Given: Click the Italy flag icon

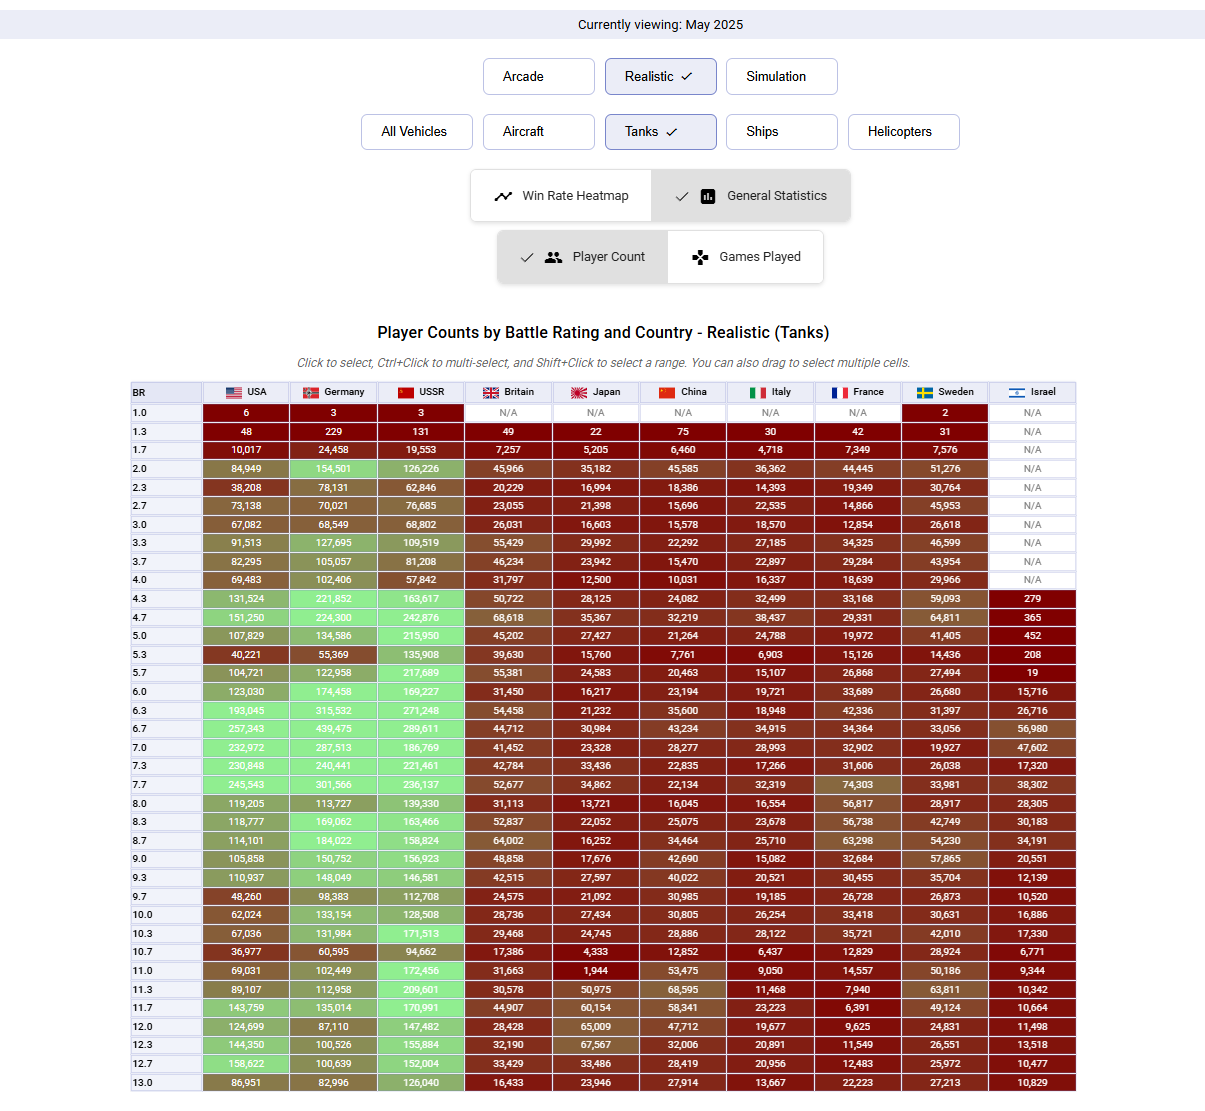Looking at the screenshot, I should coord(758,393).
